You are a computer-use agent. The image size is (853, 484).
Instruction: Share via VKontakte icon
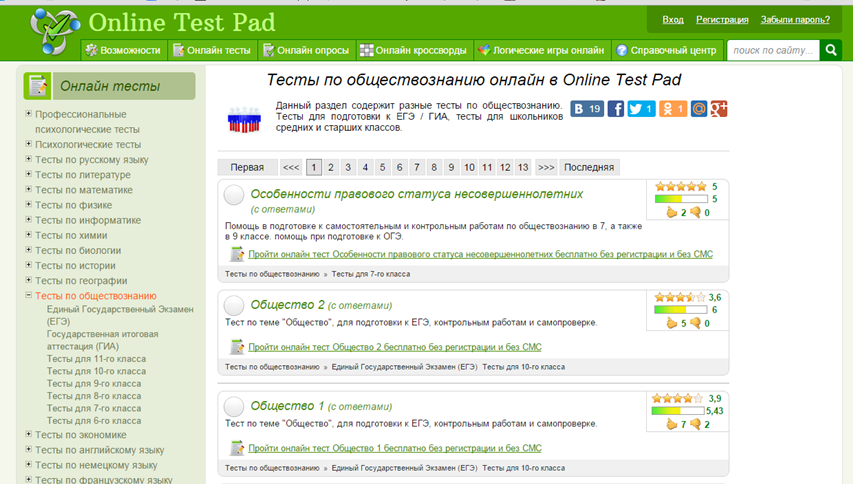point(587,109)
